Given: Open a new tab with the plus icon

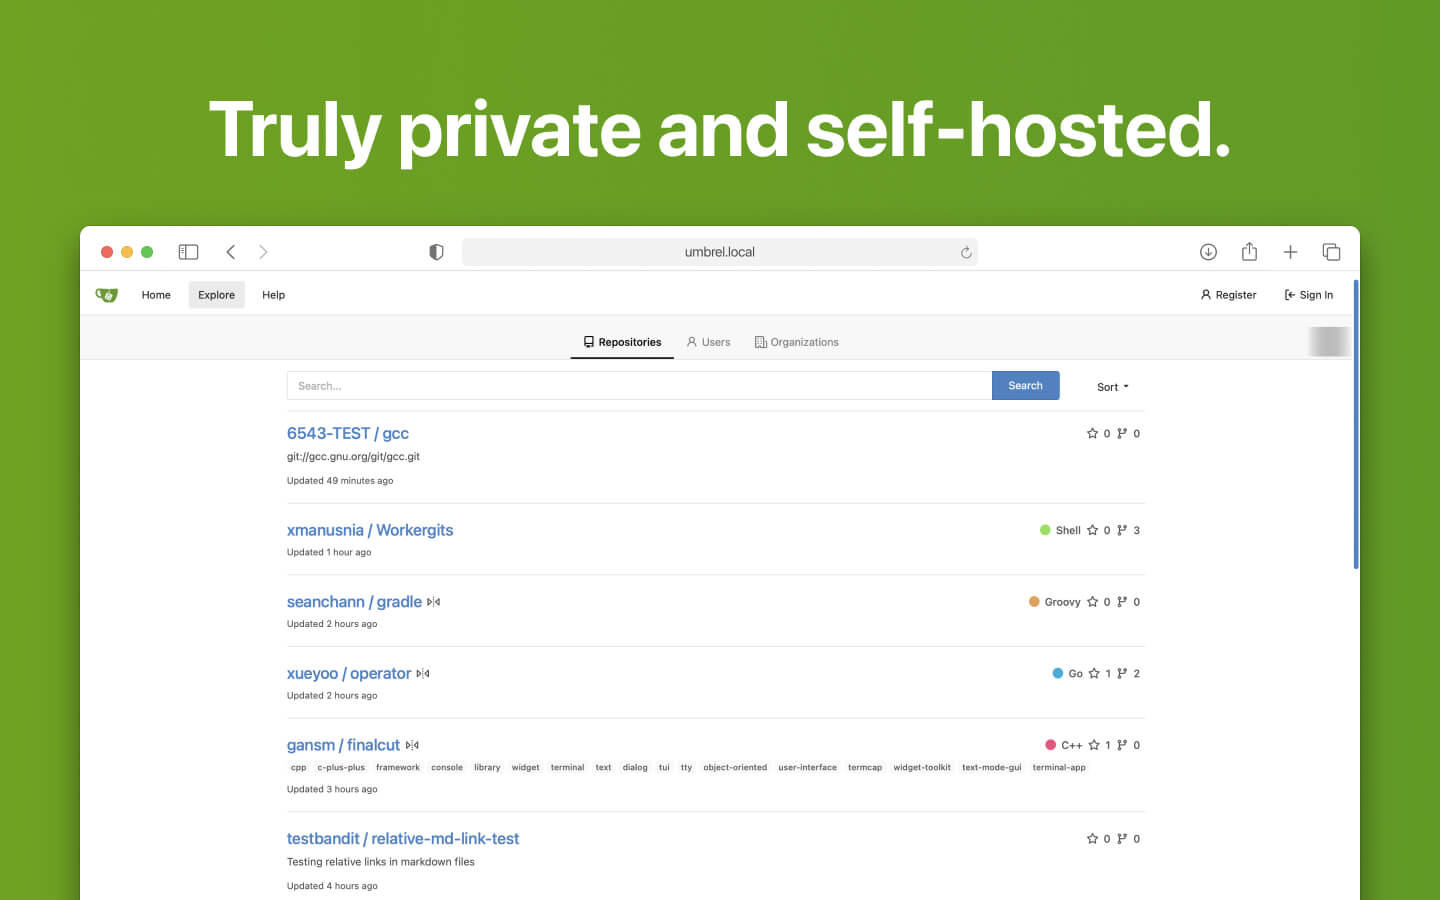Looking at the screenshot, I should click(1290, 251).
